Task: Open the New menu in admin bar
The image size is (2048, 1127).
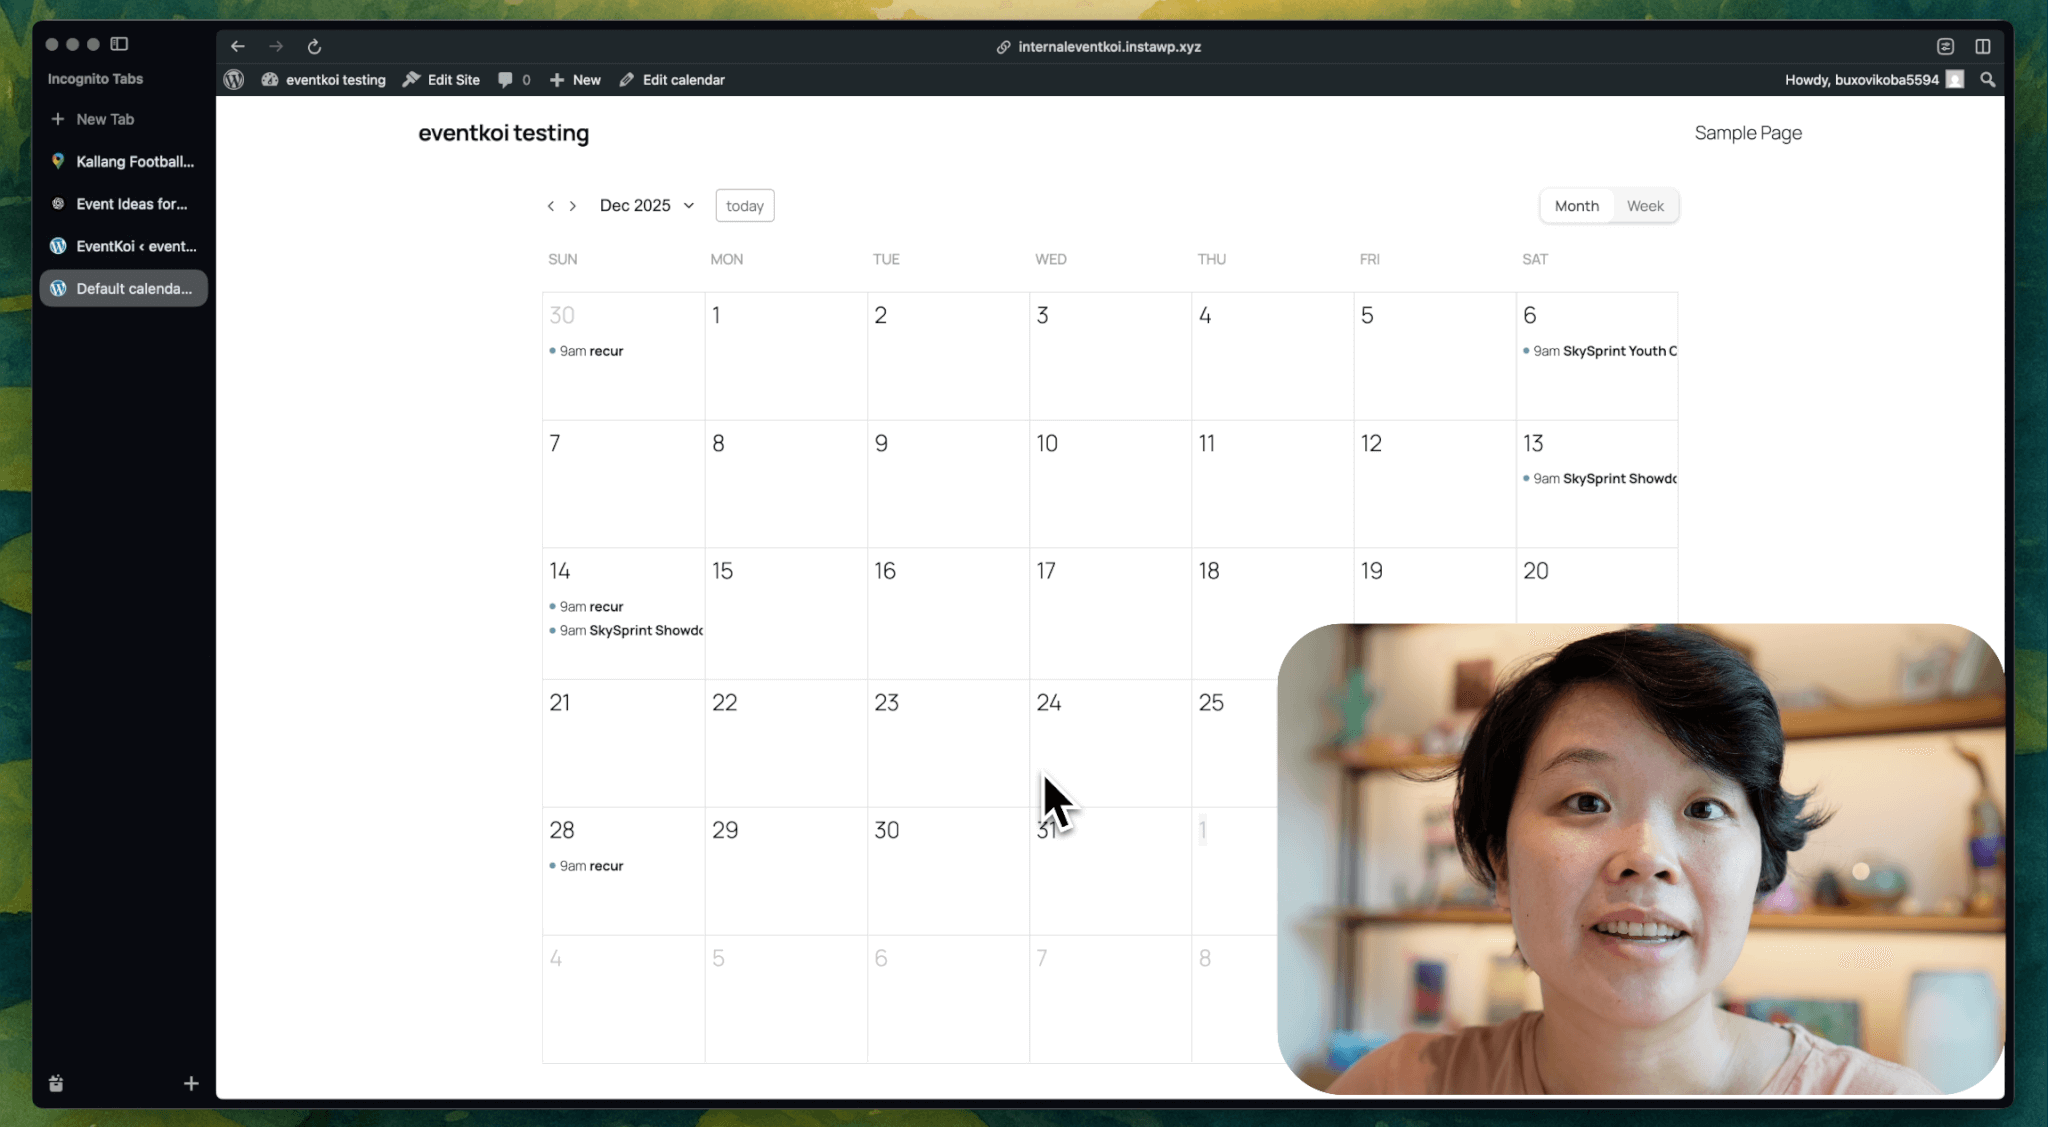Action: coord(575,79)
